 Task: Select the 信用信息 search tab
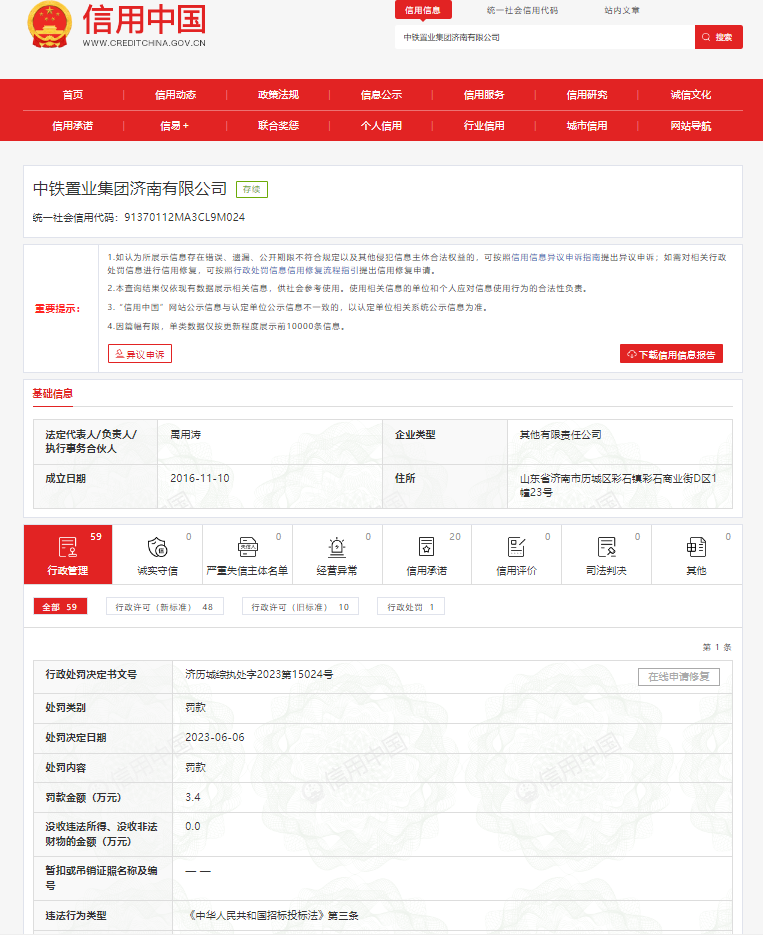[423, 10]
